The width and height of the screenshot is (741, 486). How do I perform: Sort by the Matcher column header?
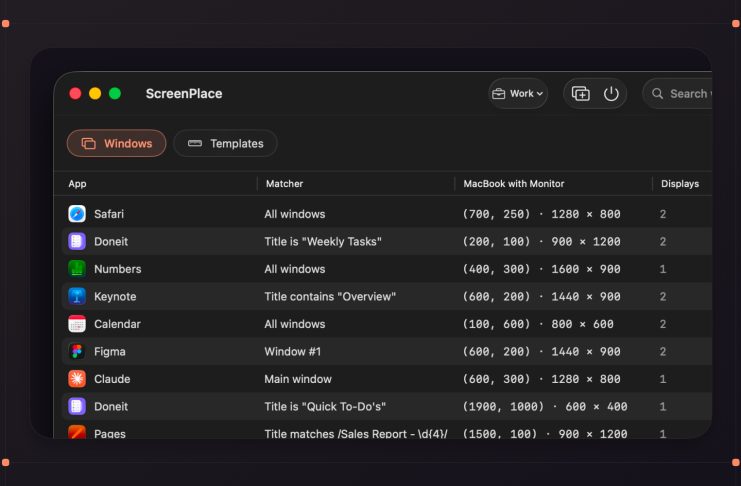tap(284, 183)
